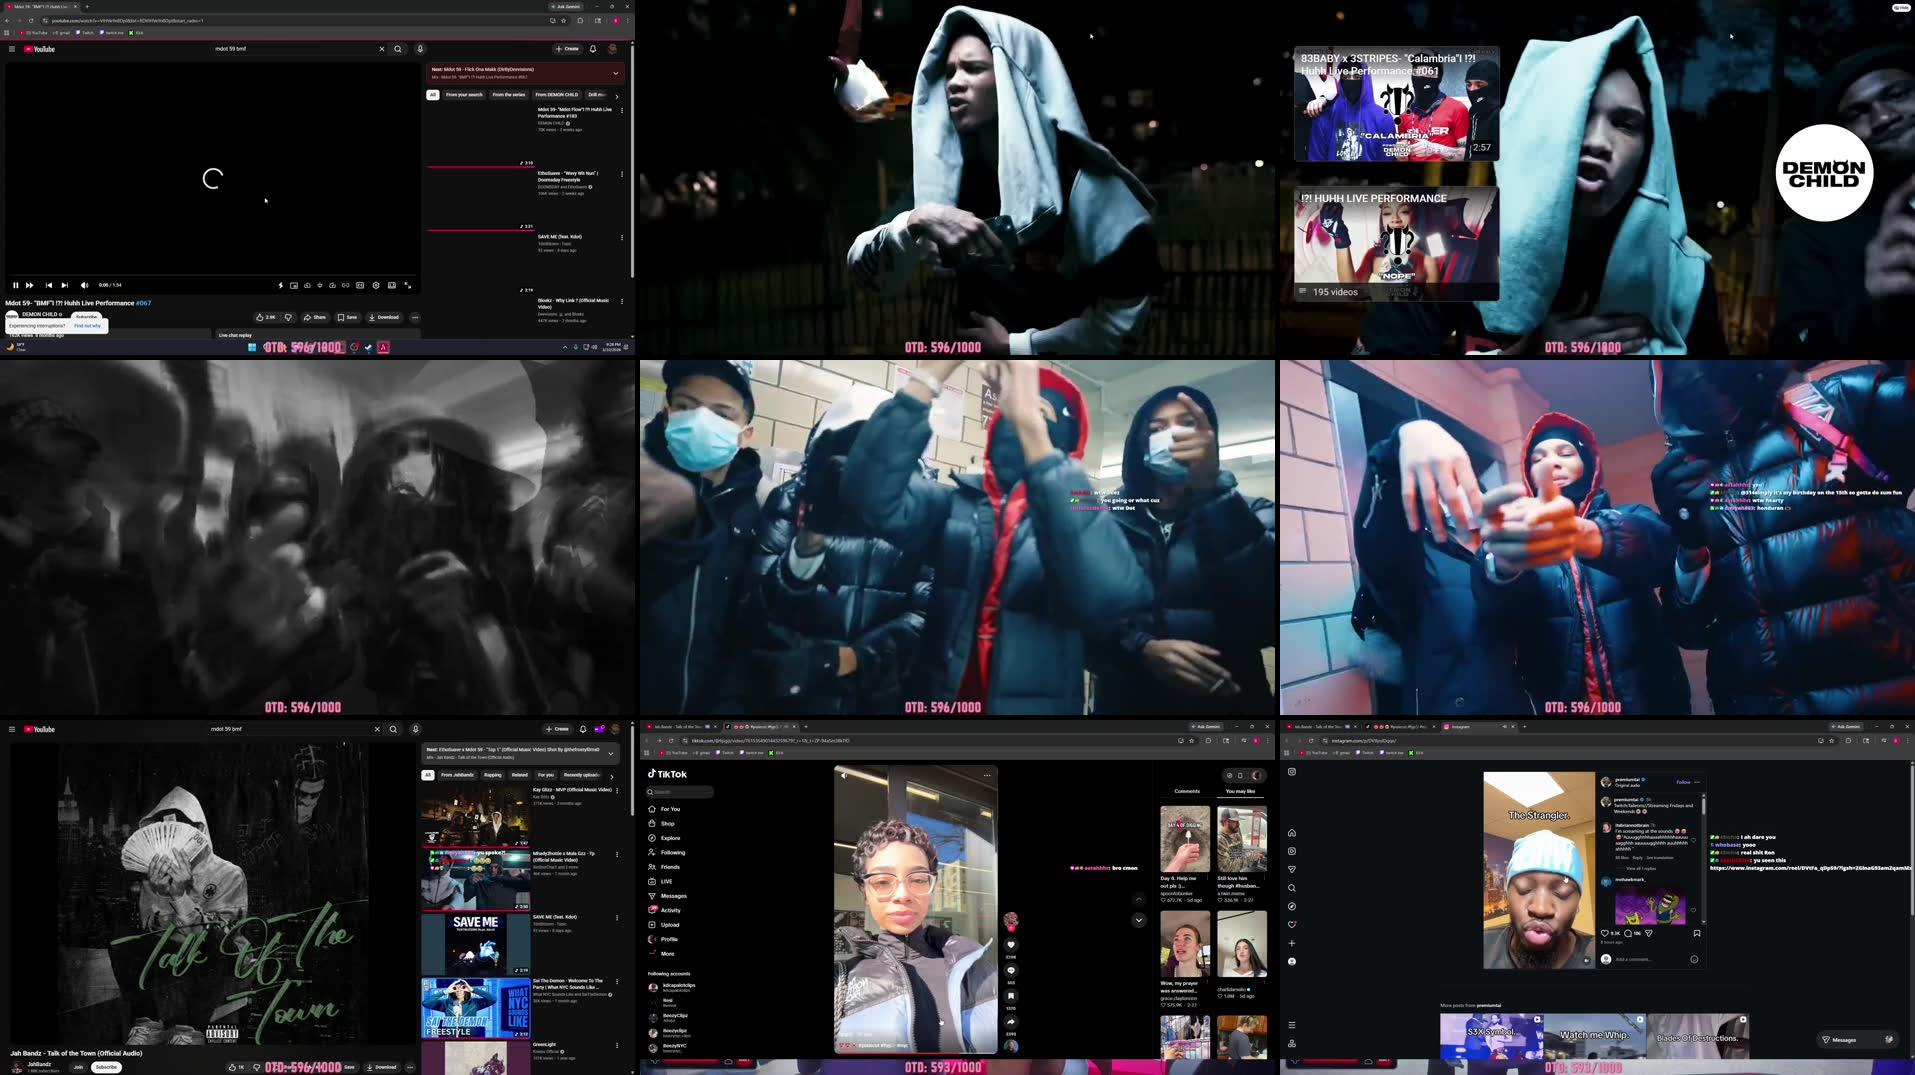Open TikTok Upload page
The height and width of the screenshot is (1075, 1915).
pyautogui.click(x=670, y=925)
